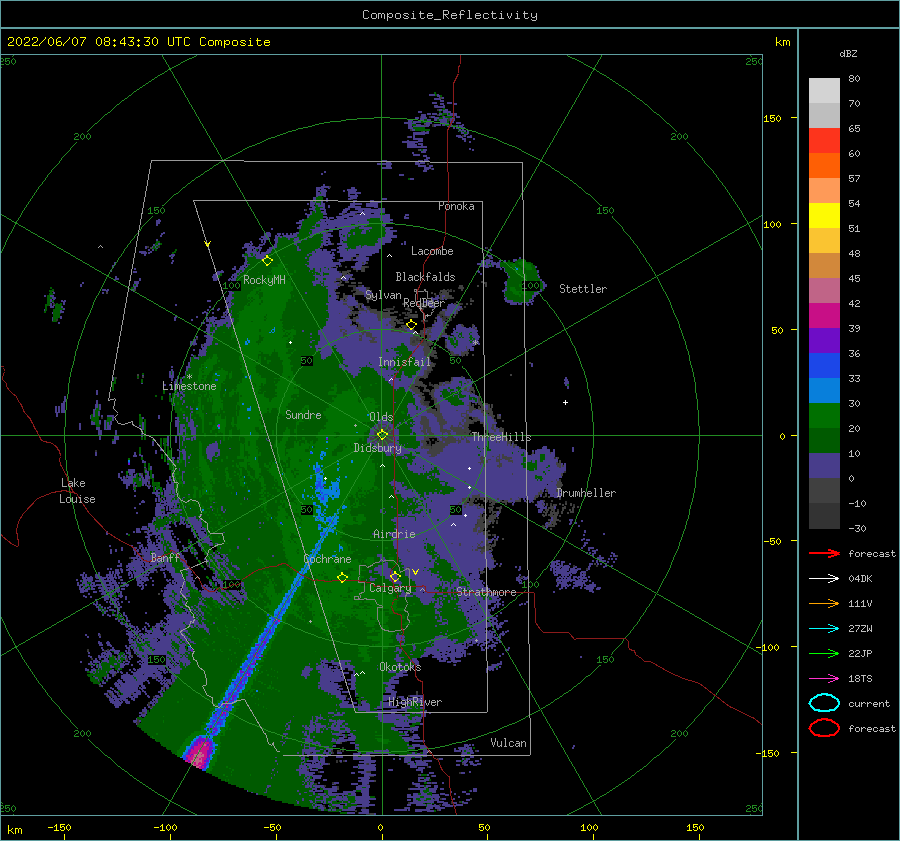Click the 80 dBZ color swatch

(x=824, y=90)
